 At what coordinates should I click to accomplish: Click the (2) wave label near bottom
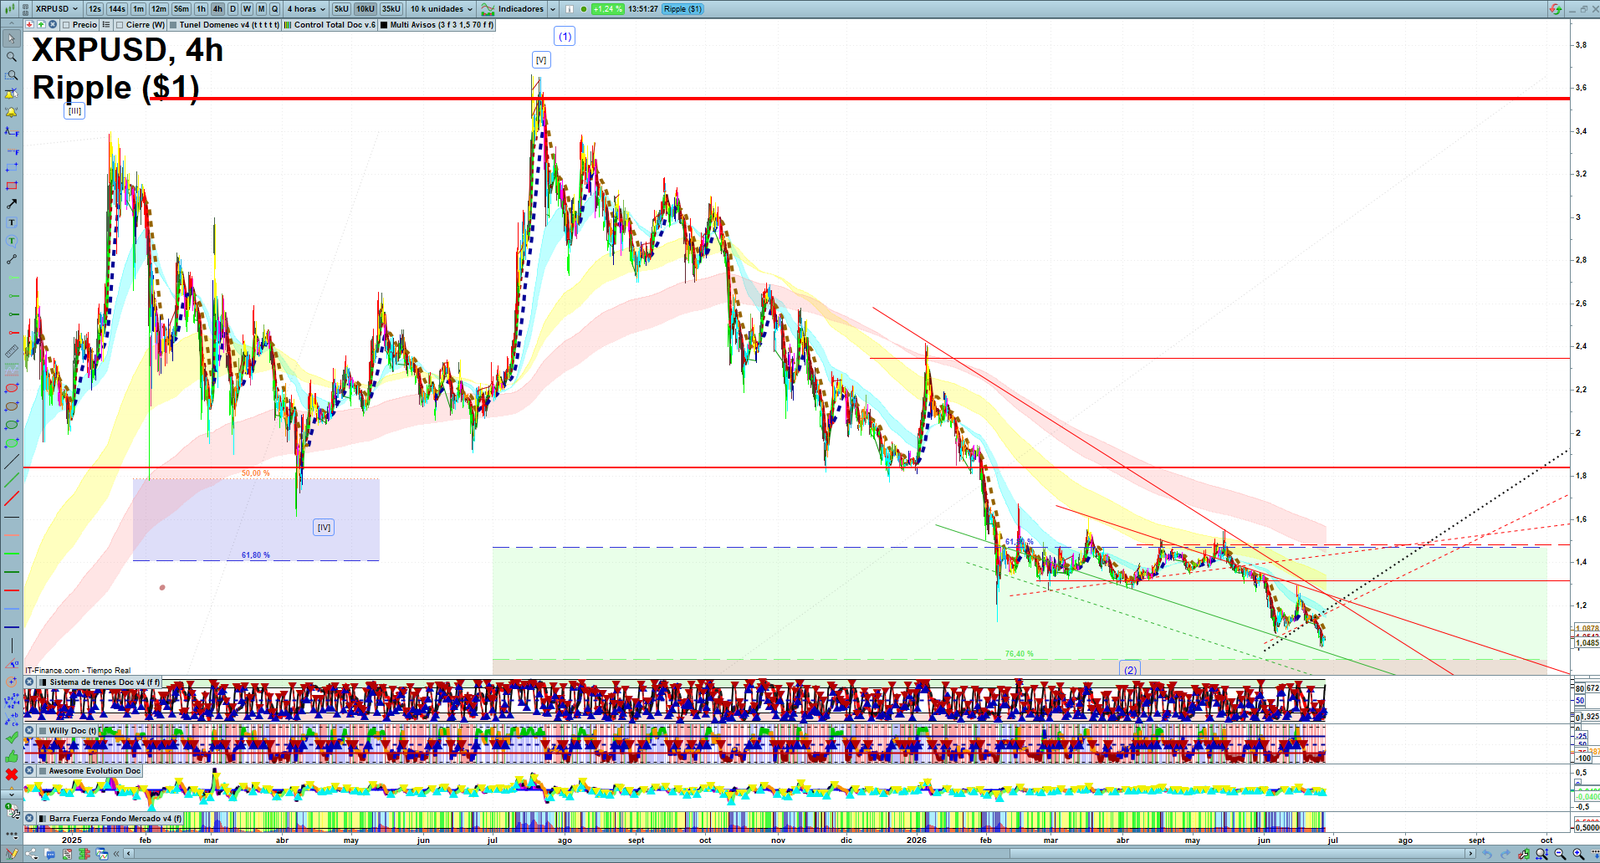[x=1130, y=669]
